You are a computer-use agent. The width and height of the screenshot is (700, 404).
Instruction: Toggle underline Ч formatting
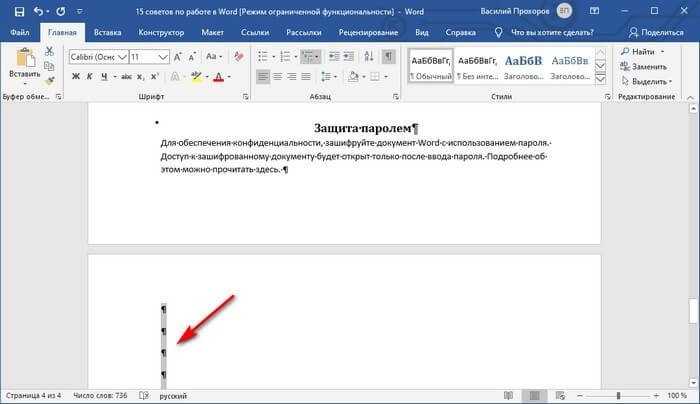(x=104, y=77)
